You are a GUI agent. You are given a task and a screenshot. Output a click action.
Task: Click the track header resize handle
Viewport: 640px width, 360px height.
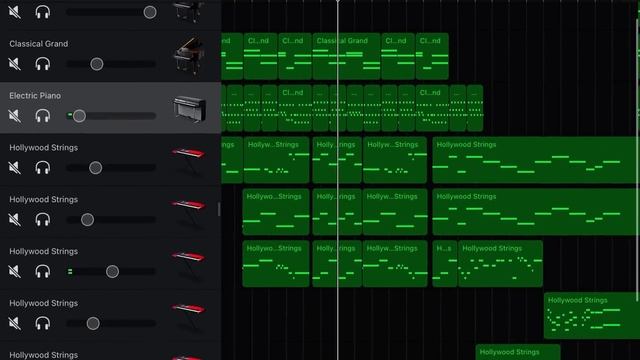point(219,209)
